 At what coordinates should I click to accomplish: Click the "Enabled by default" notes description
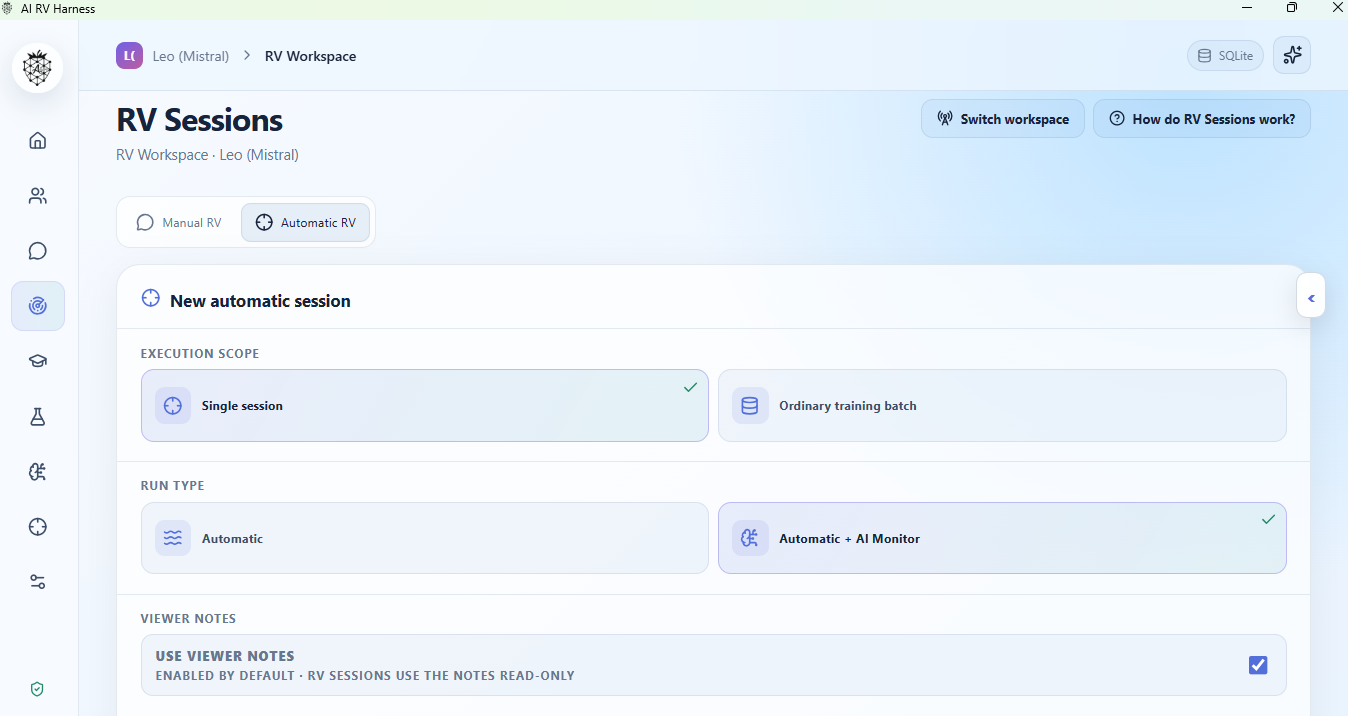(365, 676)
